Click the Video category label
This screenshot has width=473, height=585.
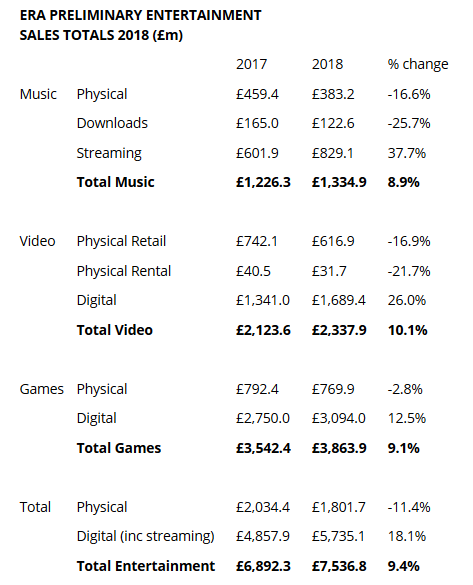pos(37,241)
